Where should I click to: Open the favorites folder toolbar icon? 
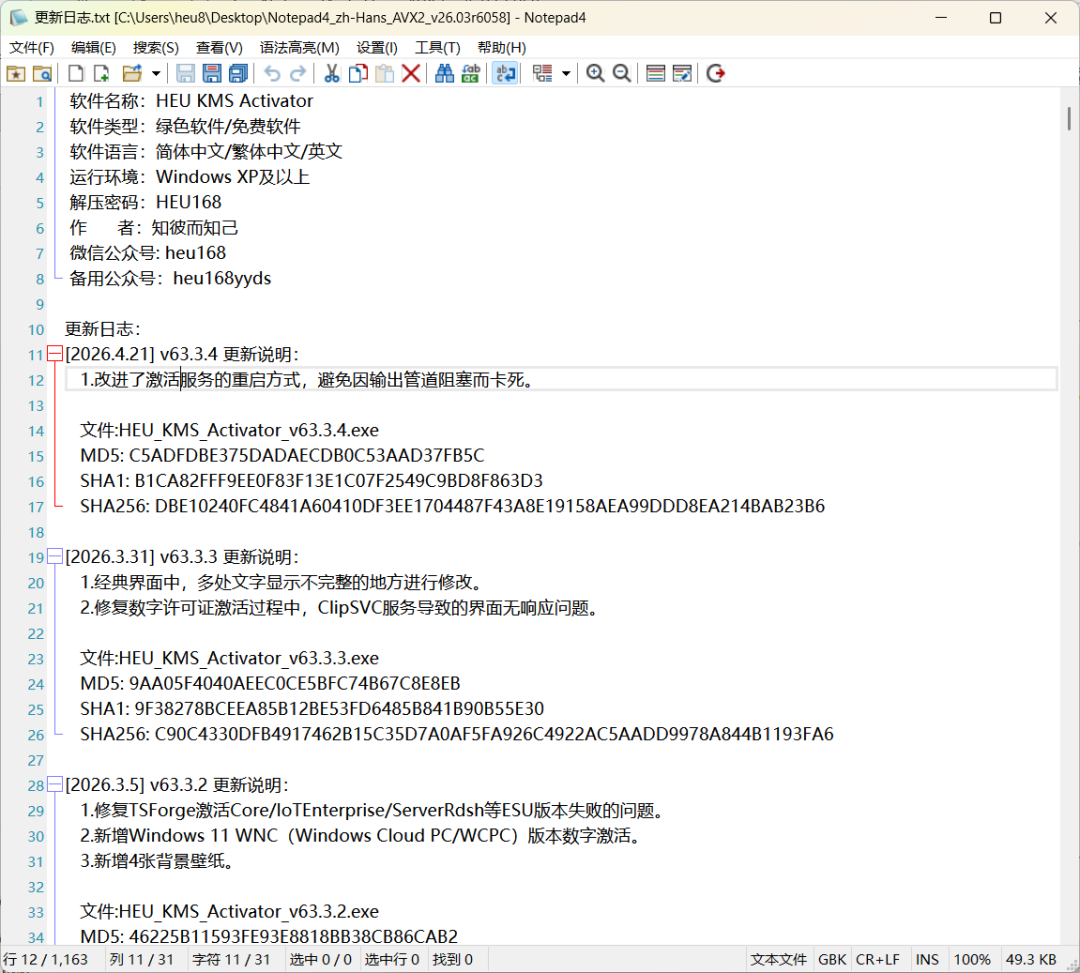pyautogui.click(x=16, y=74)
